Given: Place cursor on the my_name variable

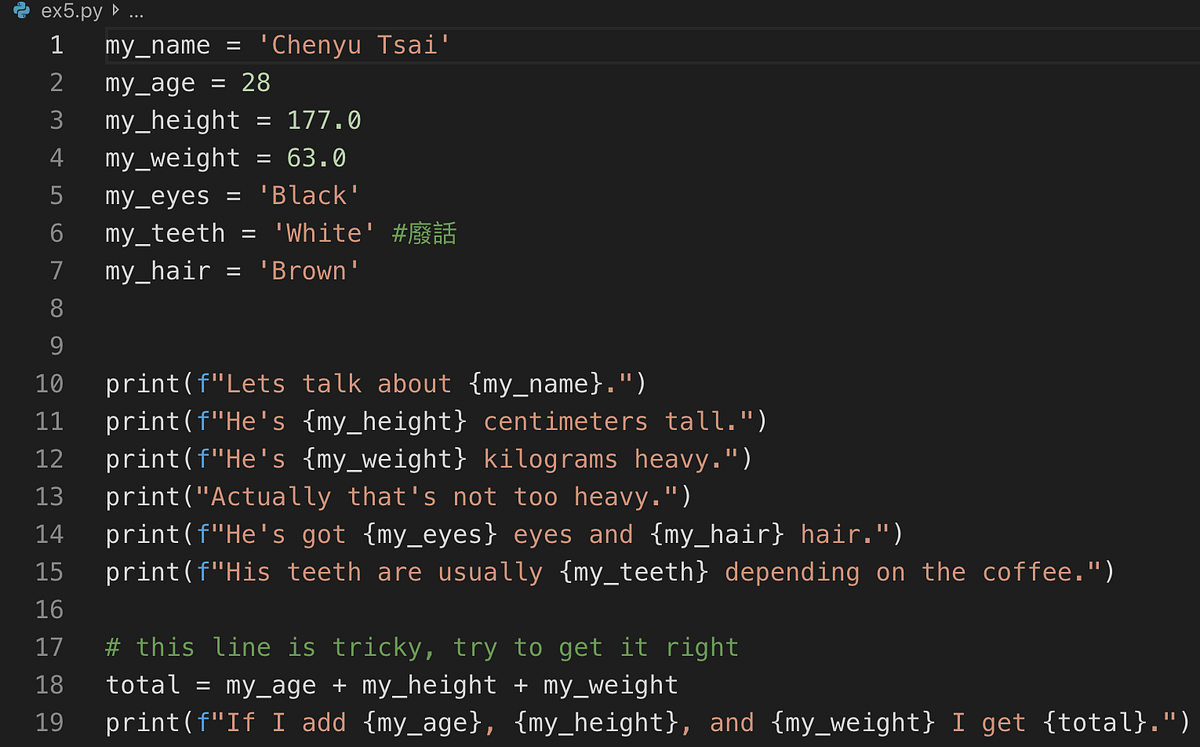Looking at the screenshot, I should point(157,44).
